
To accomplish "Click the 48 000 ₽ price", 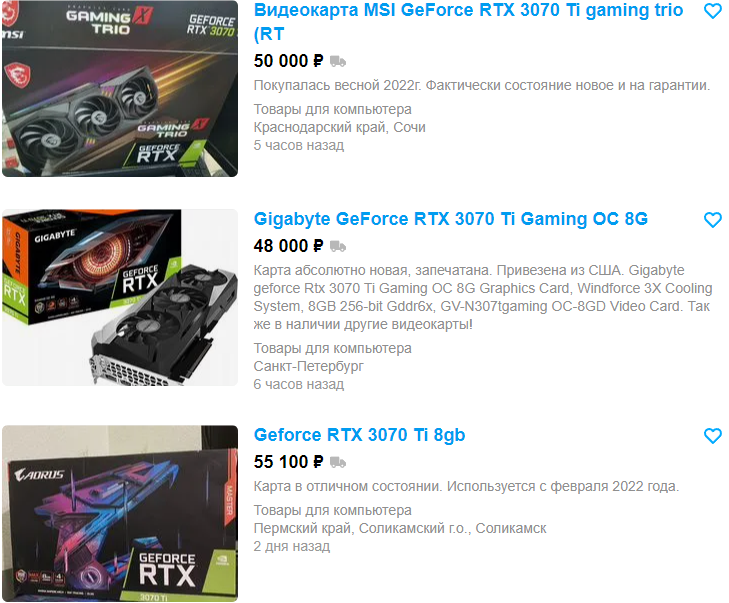I will coord(288,246).
